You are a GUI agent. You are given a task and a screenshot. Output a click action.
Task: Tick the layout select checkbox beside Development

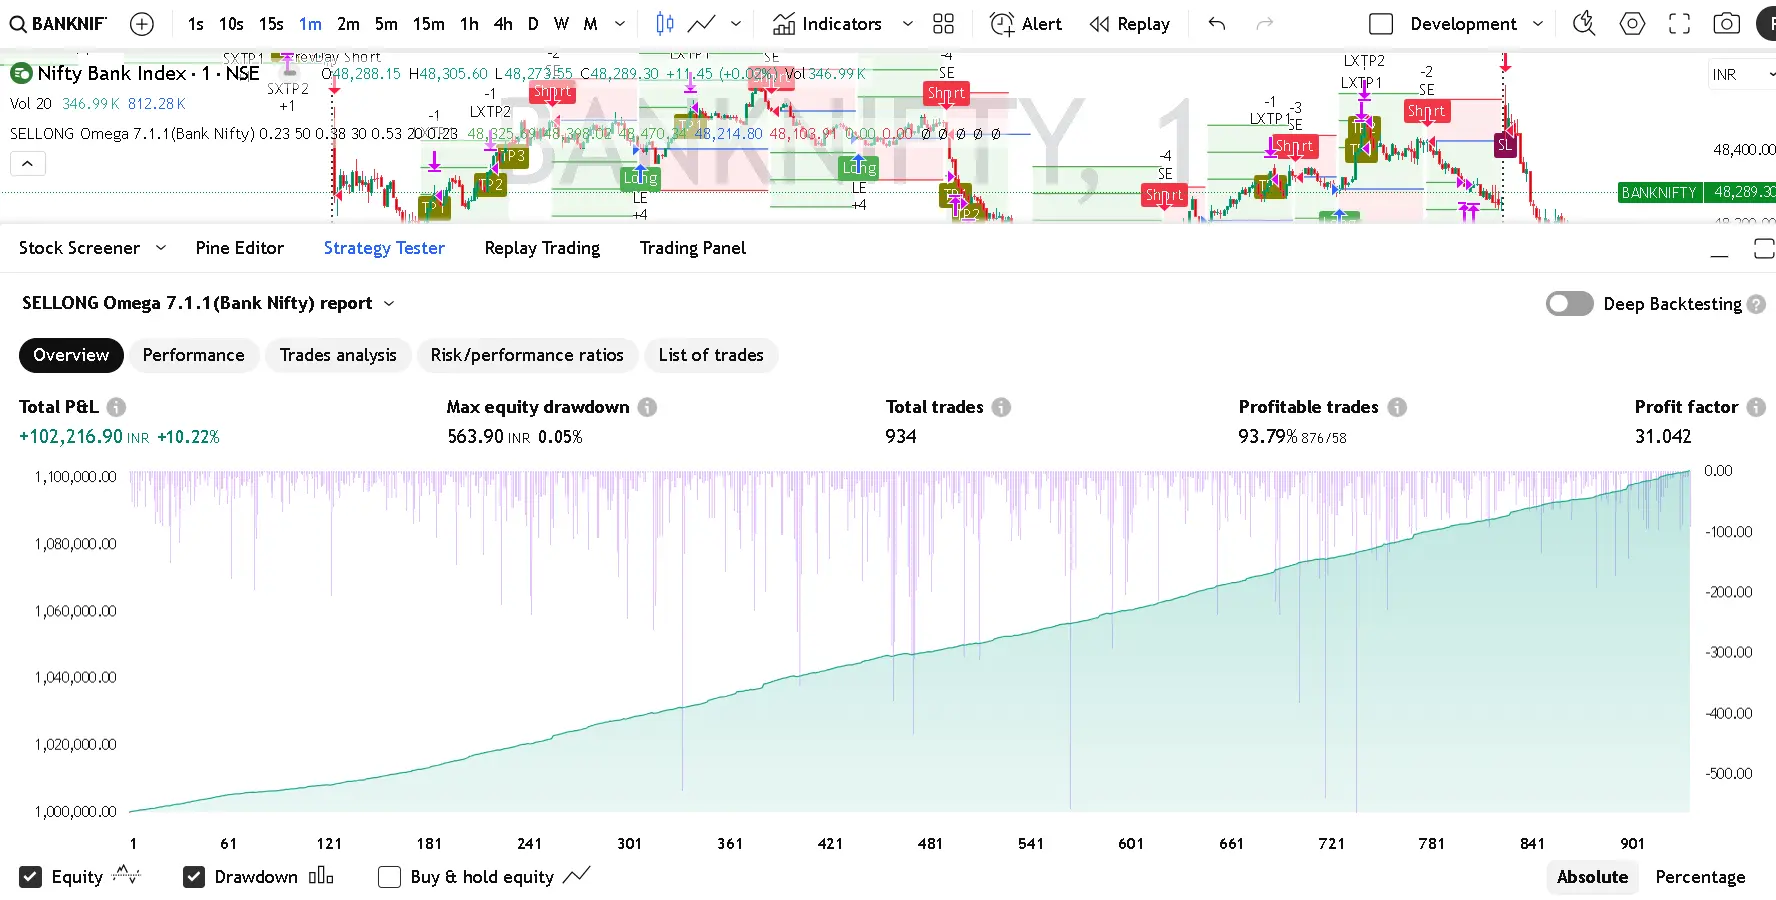1381,24
